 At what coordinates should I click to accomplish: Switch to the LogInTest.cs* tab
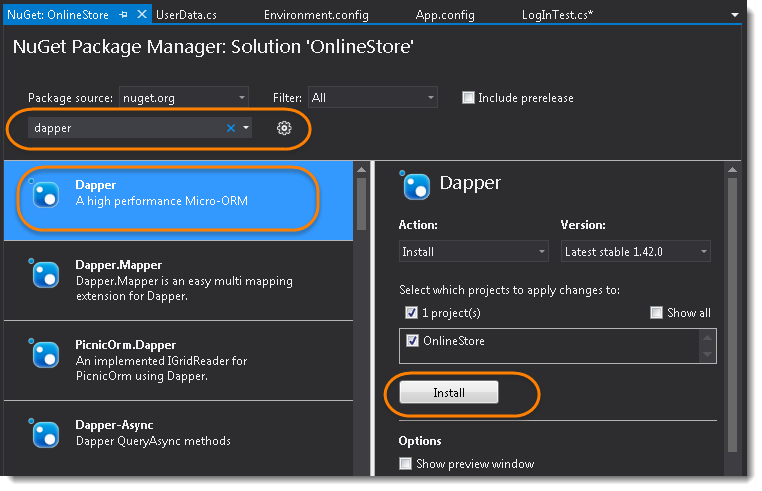pyautogui.click(x=557, y=15)
